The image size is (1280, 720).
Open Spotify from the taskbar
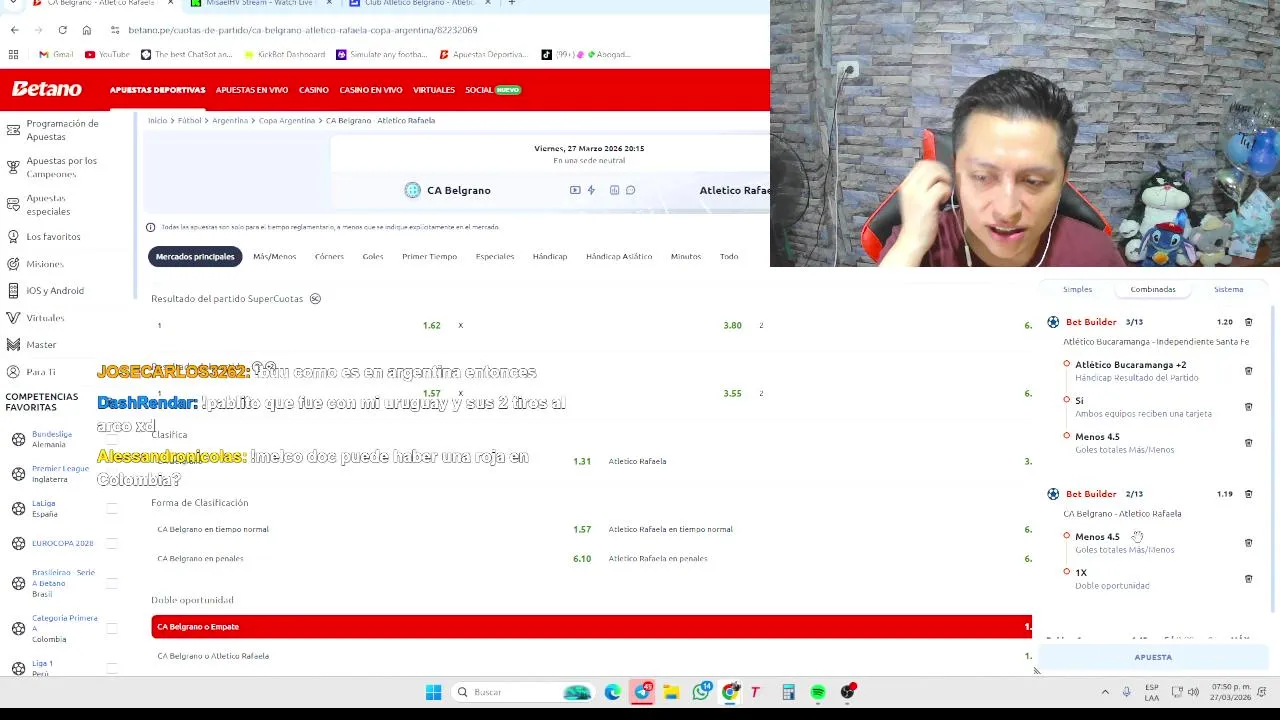818,692
